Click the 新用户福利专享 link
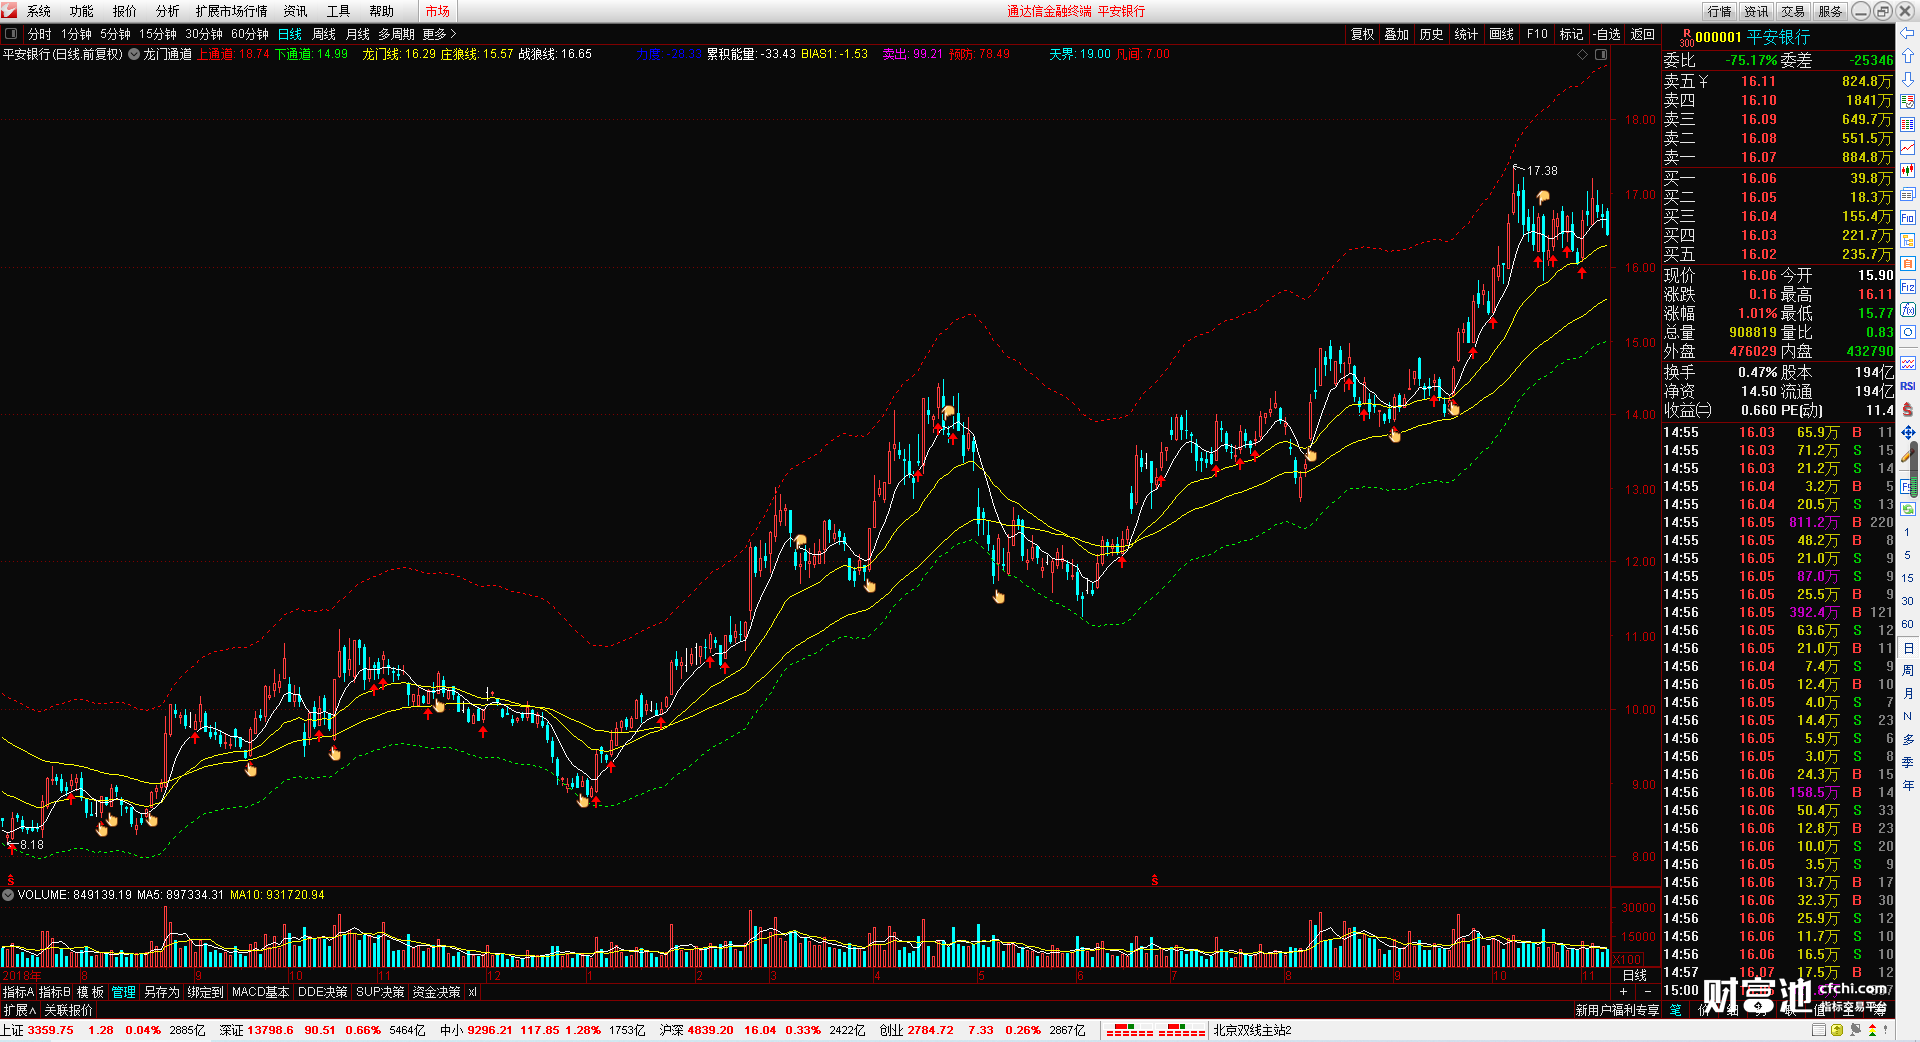 1617,1010
